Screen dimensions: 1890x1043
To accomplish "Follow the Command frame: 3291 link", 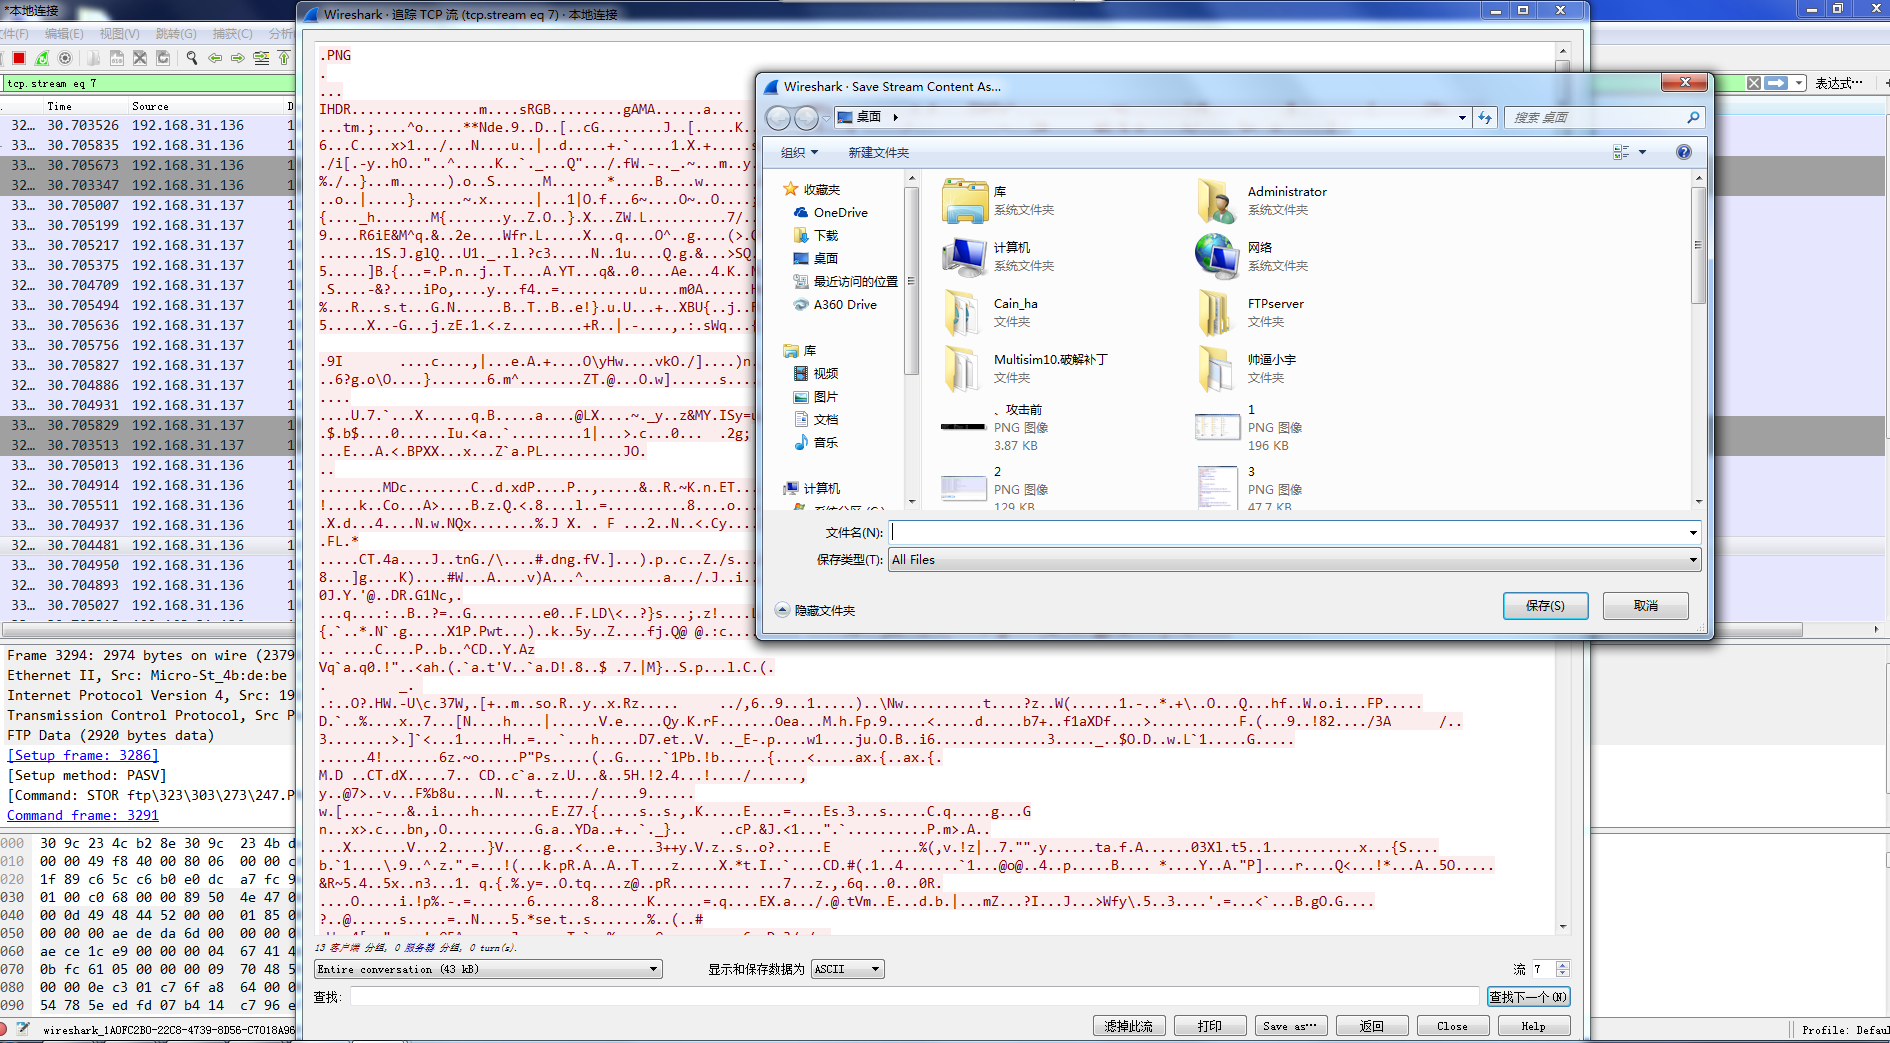I will click(83, 815).
